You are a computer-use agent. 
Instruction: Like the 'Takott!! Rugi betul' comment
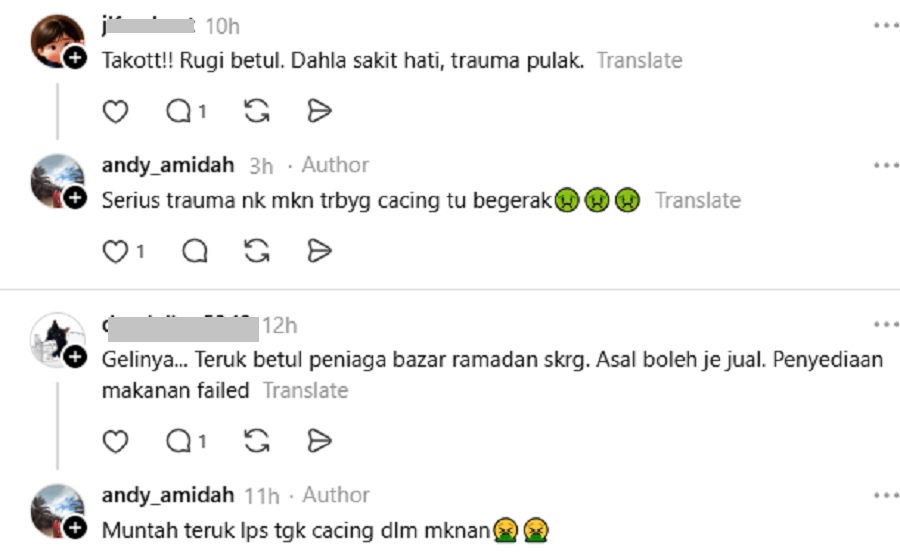115,111
